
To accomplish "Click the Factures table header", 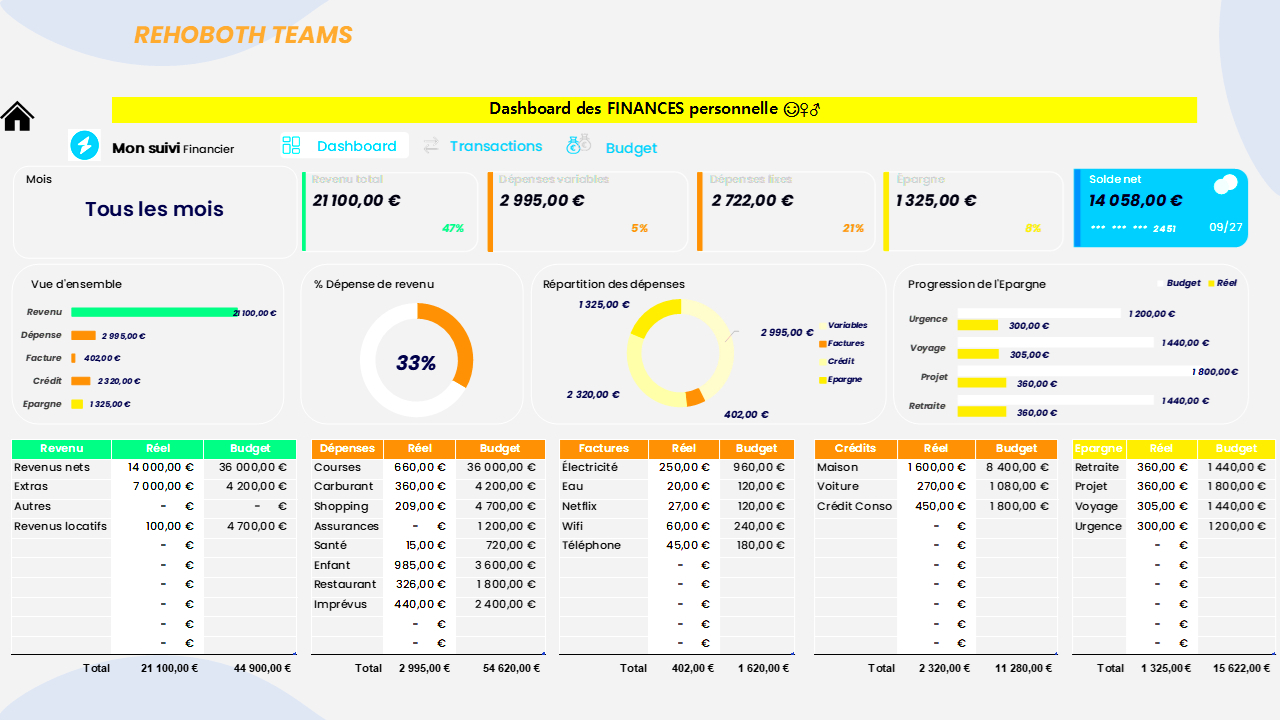I will [604, 449].
